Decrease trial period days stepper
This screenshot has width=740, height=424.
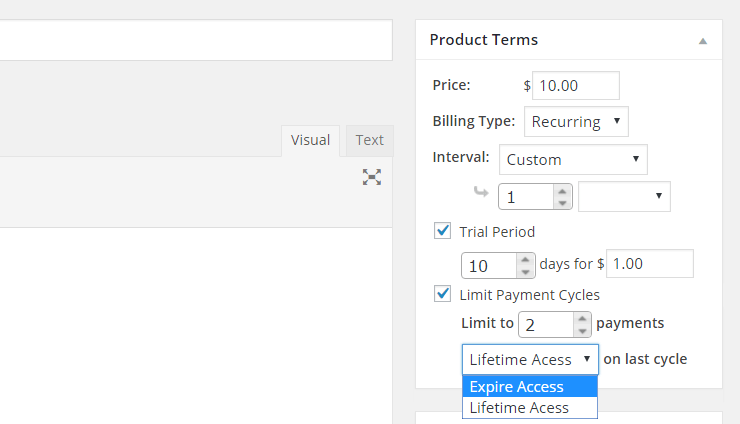pyautogui.click(x=525, y=272)
